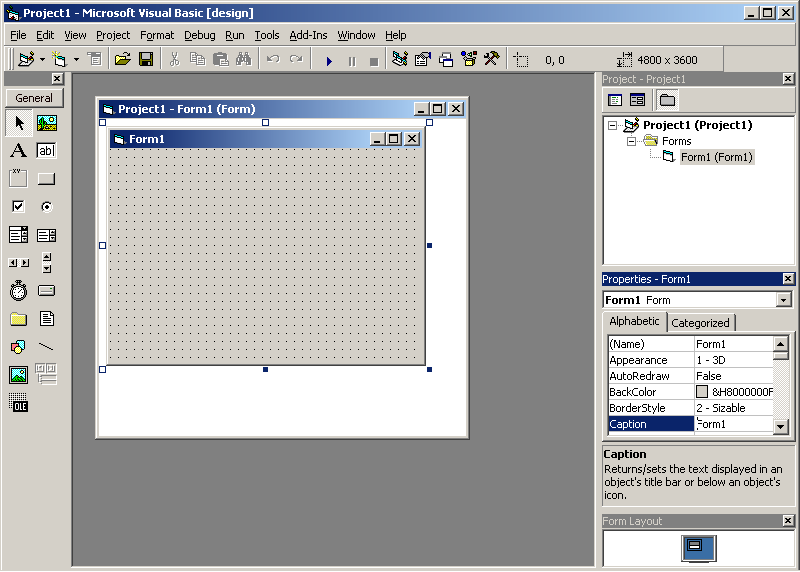The width and height of the screenshot is (800, 572).
Task: Select the DirListBox folder control tool
Action: coord(18,319)
